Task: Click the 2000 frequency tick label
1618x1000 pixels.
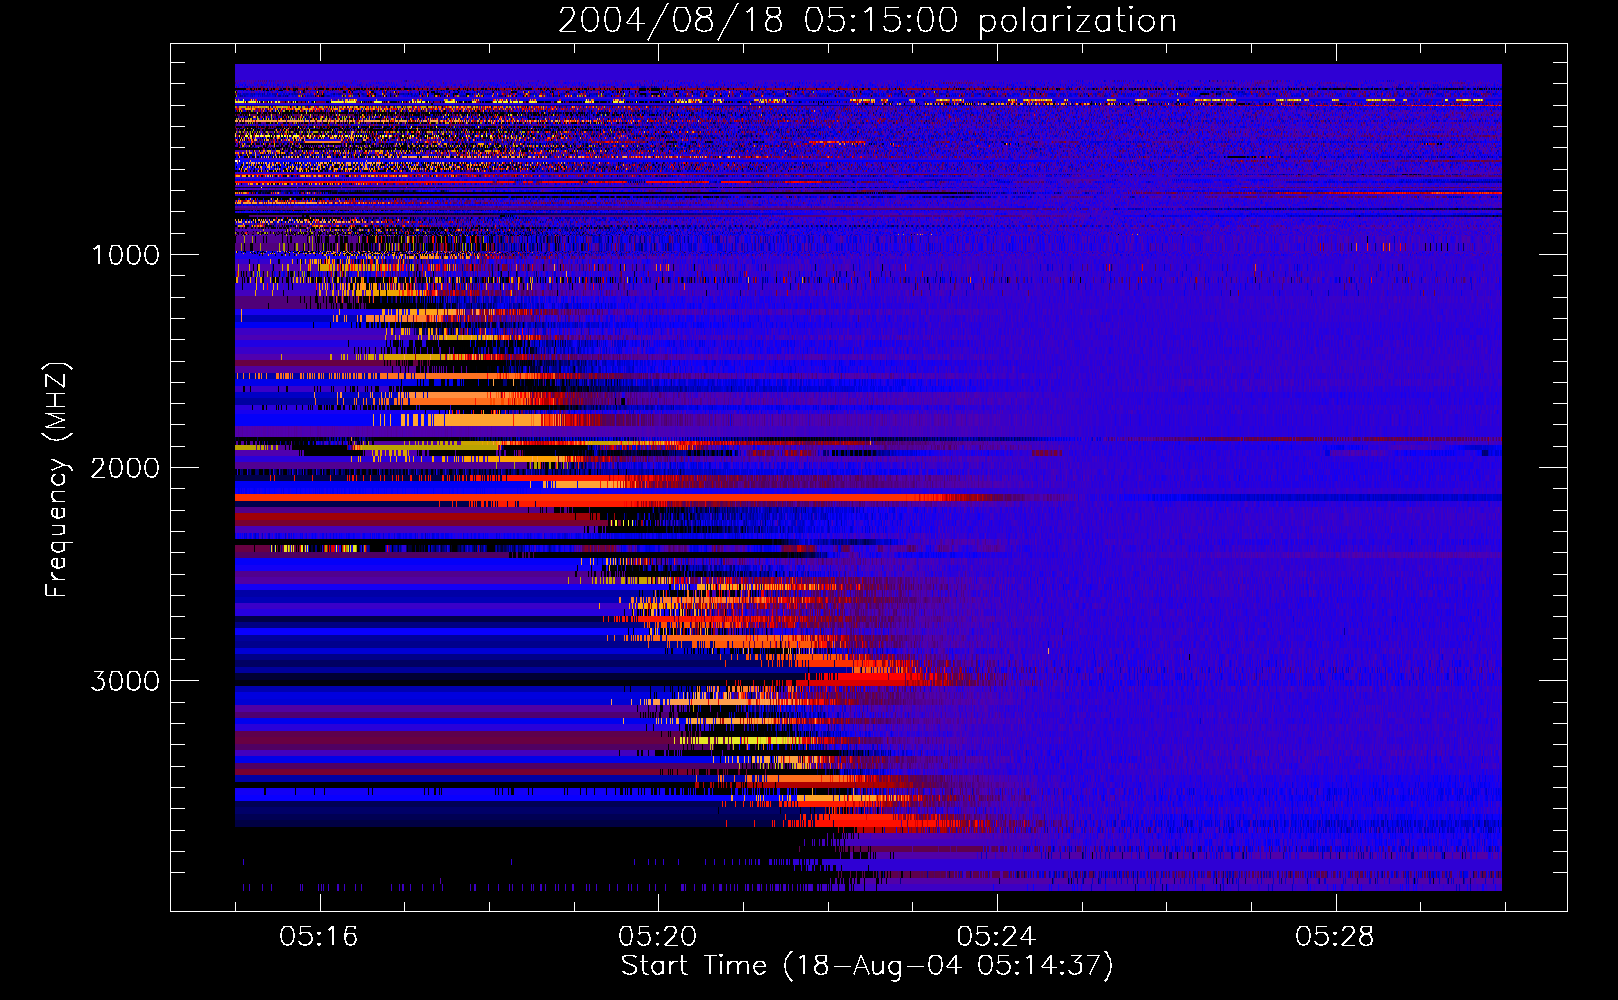Action: click(x=125, y=468)
